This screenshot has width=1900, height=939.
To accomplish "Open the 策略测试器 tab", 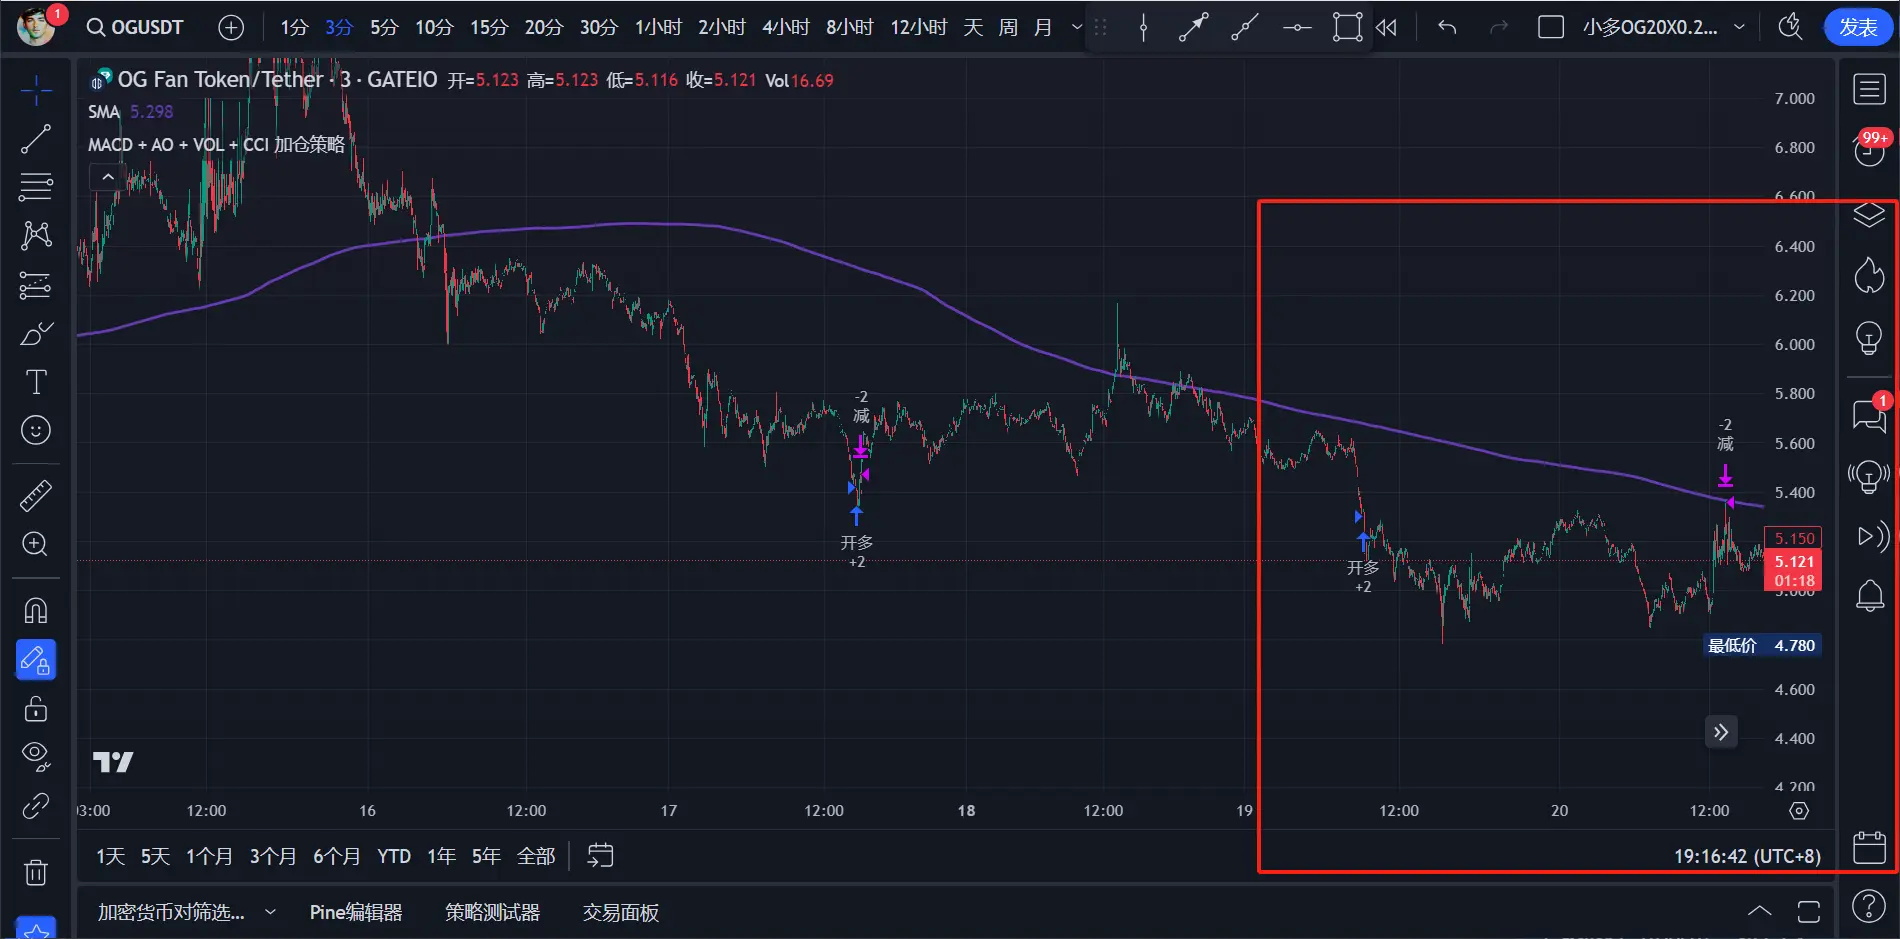I will 492,912.
